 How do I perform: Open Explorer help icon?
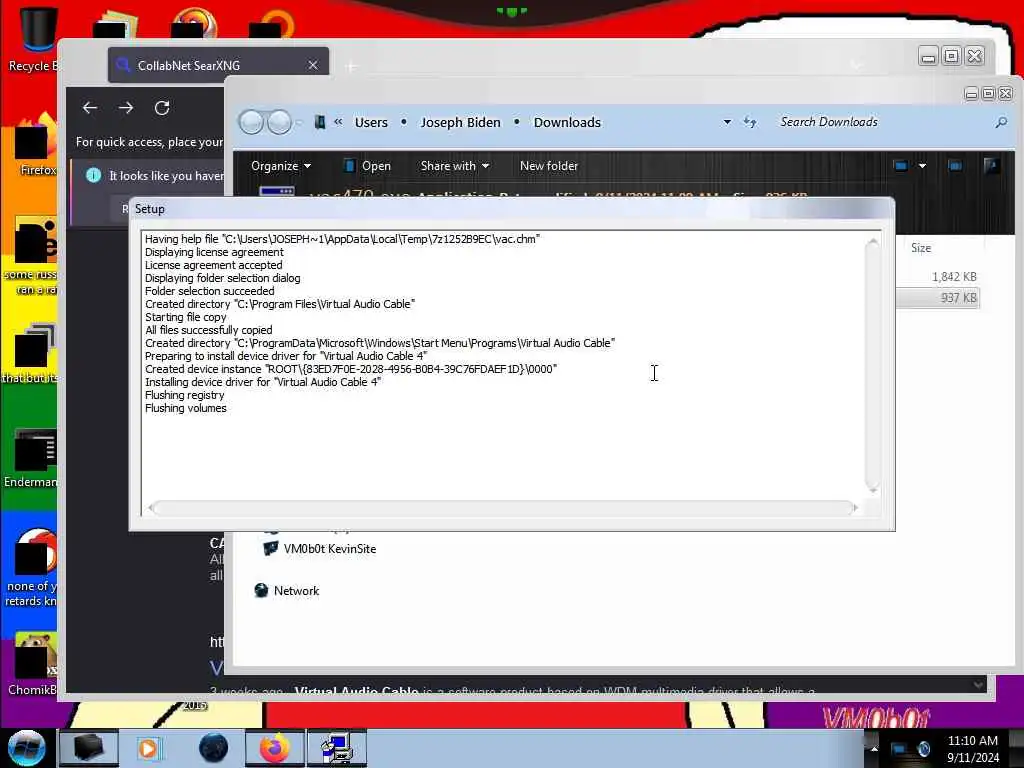click(x=991, y=166)
